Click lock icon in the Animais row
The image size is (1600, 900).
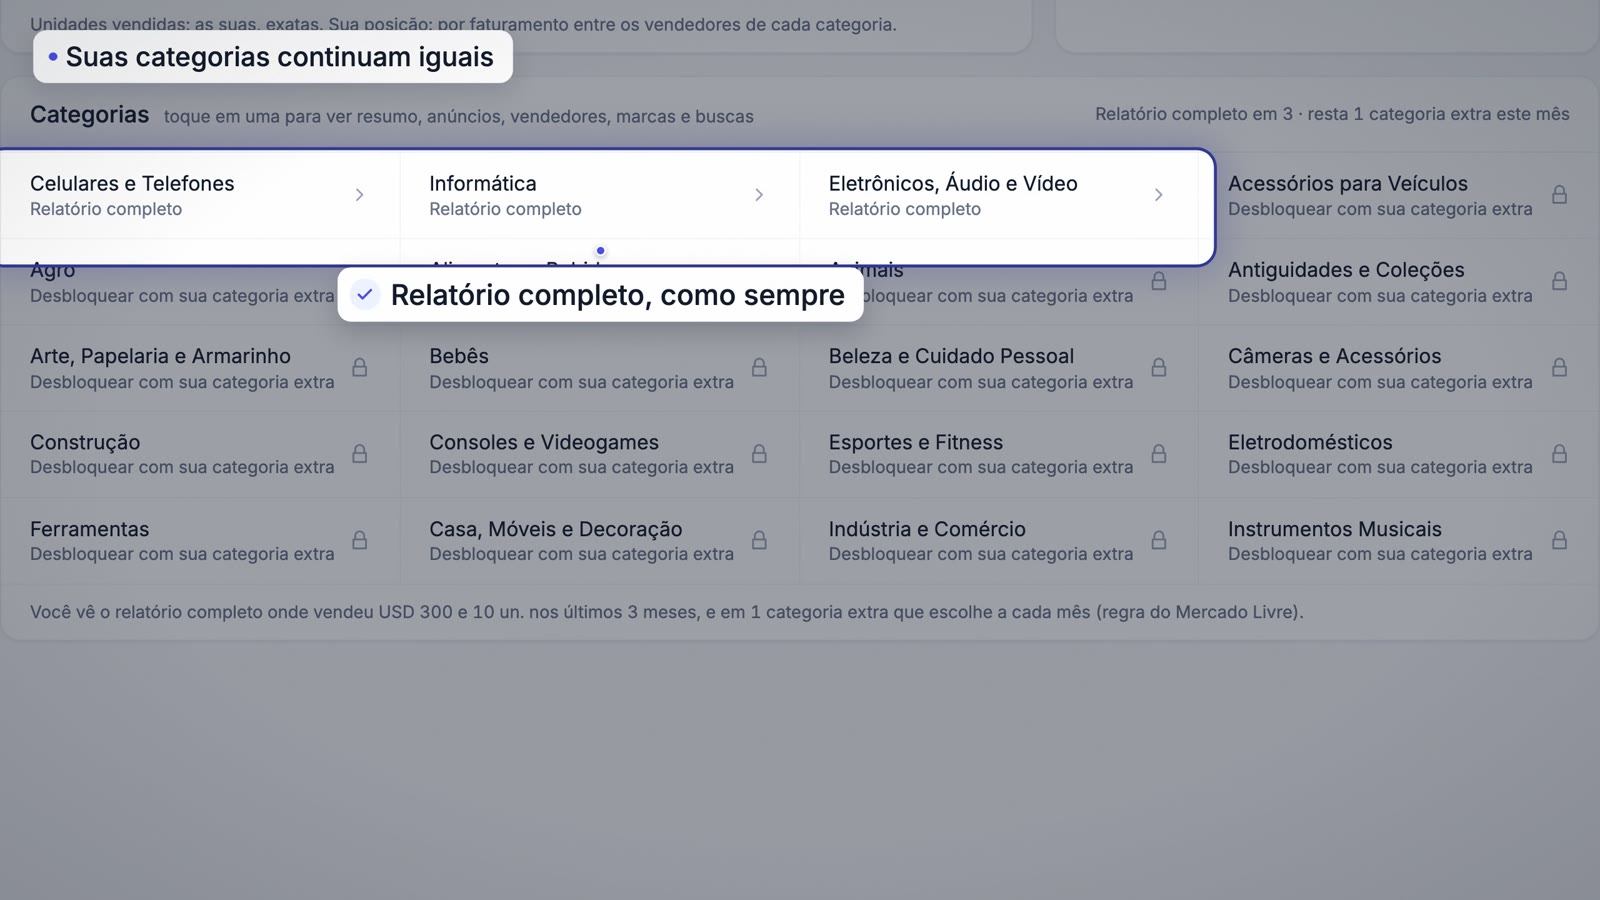coord(1158,281)
